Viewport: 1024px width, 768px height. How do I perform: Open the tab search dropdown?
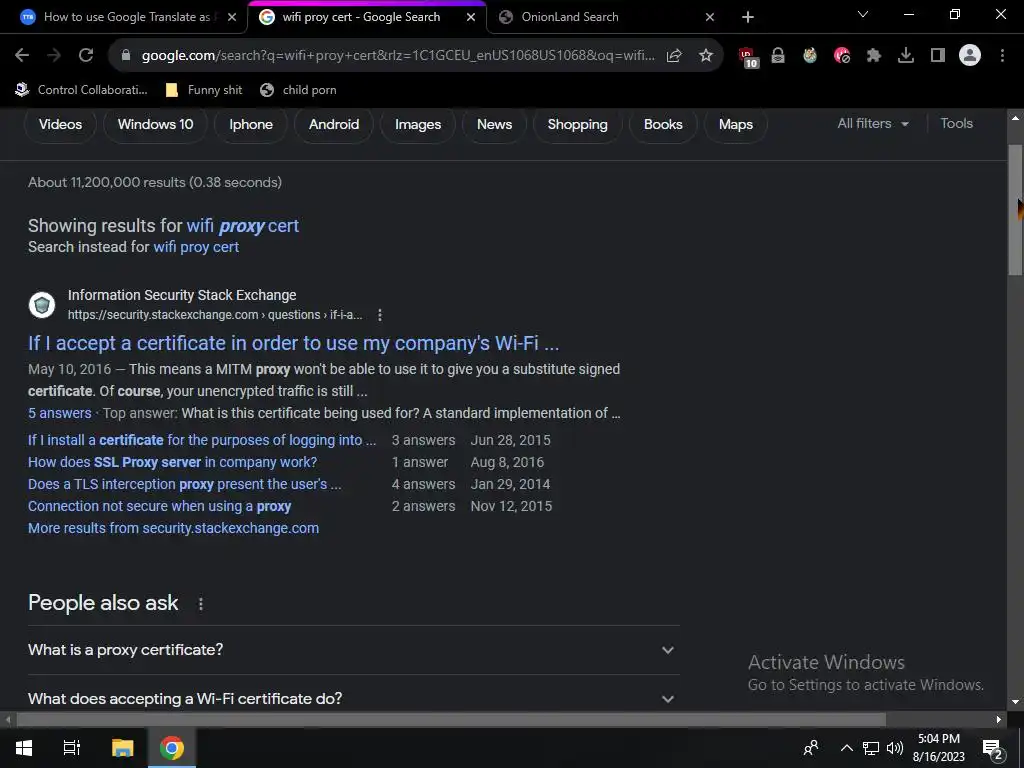863,14
